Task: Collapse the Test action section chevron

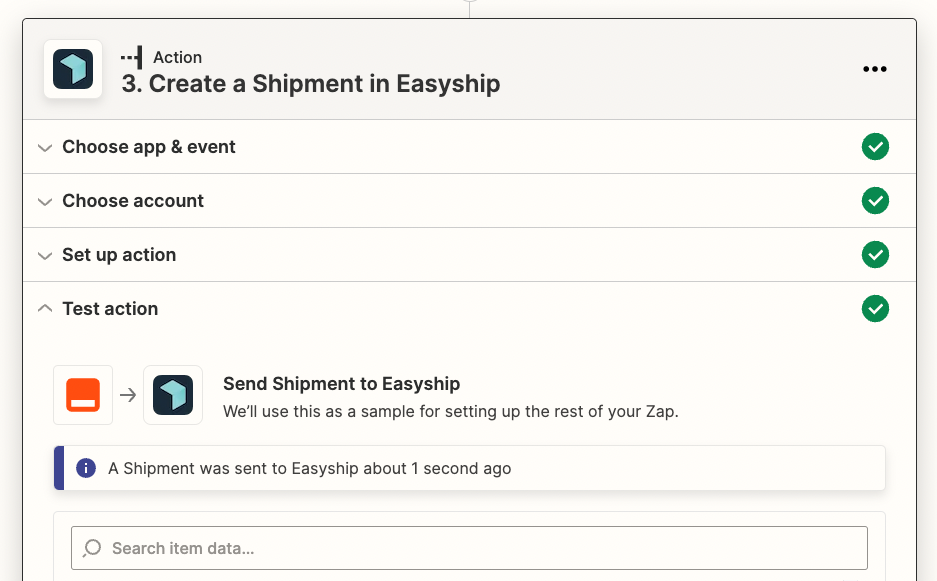Action: pos(45,308)
